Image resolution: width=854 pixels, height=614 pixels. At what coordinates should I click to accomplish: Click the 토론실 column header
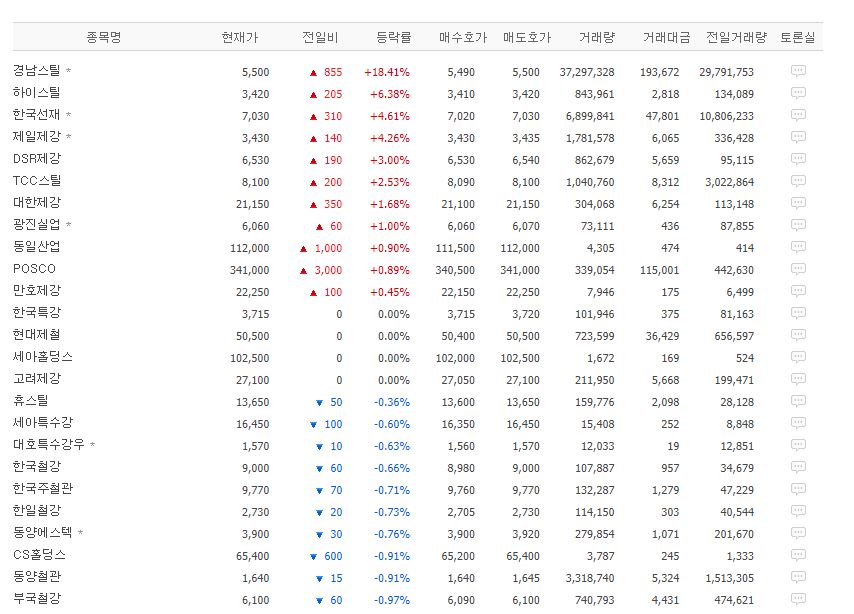tap(797, 37)
